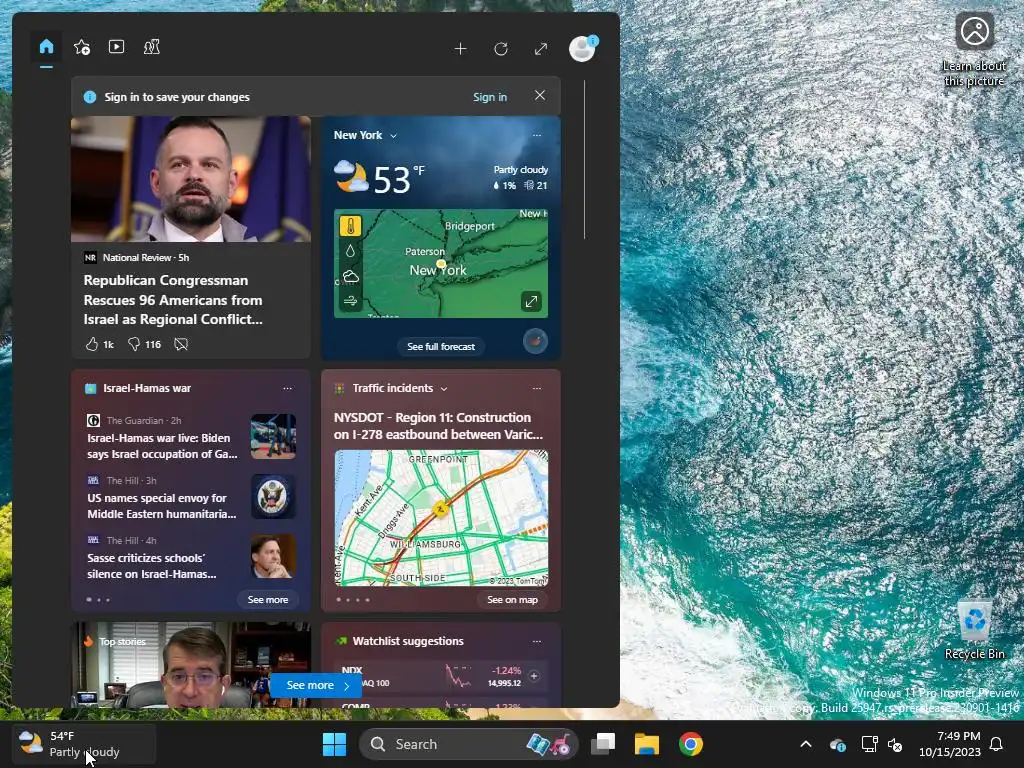The image size is (1024, 768).
Task: Click the Sign in link
Action: pos(490,97)
